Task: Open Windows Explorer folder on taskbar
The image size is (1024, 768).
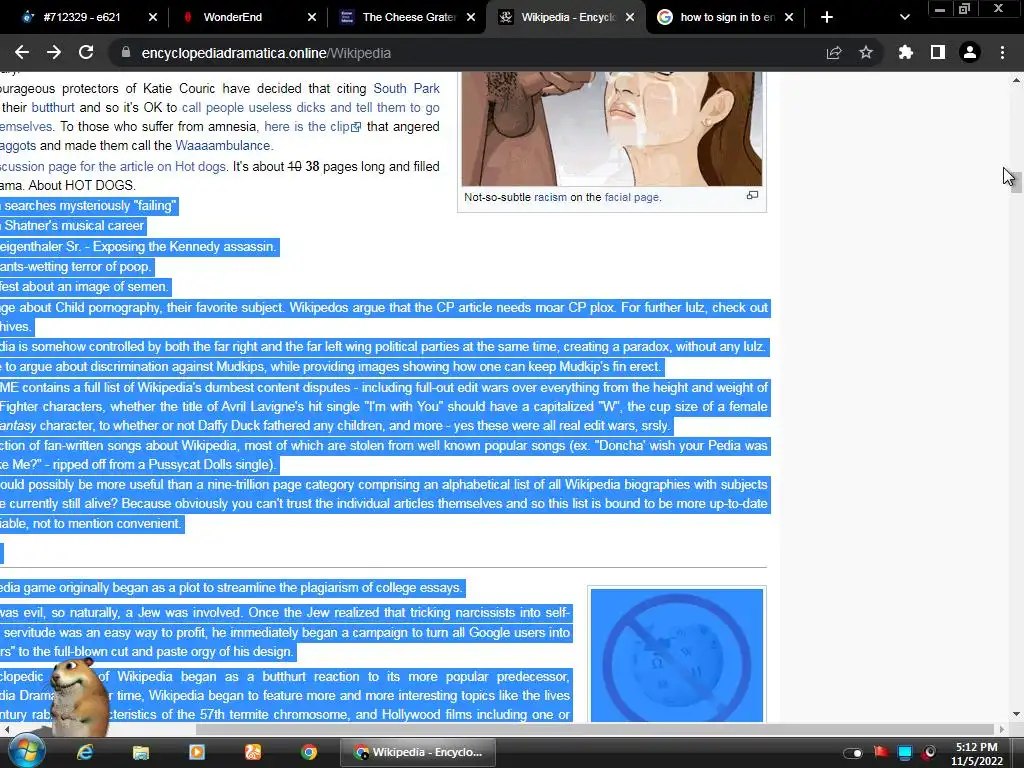Action: click(140, 752)
